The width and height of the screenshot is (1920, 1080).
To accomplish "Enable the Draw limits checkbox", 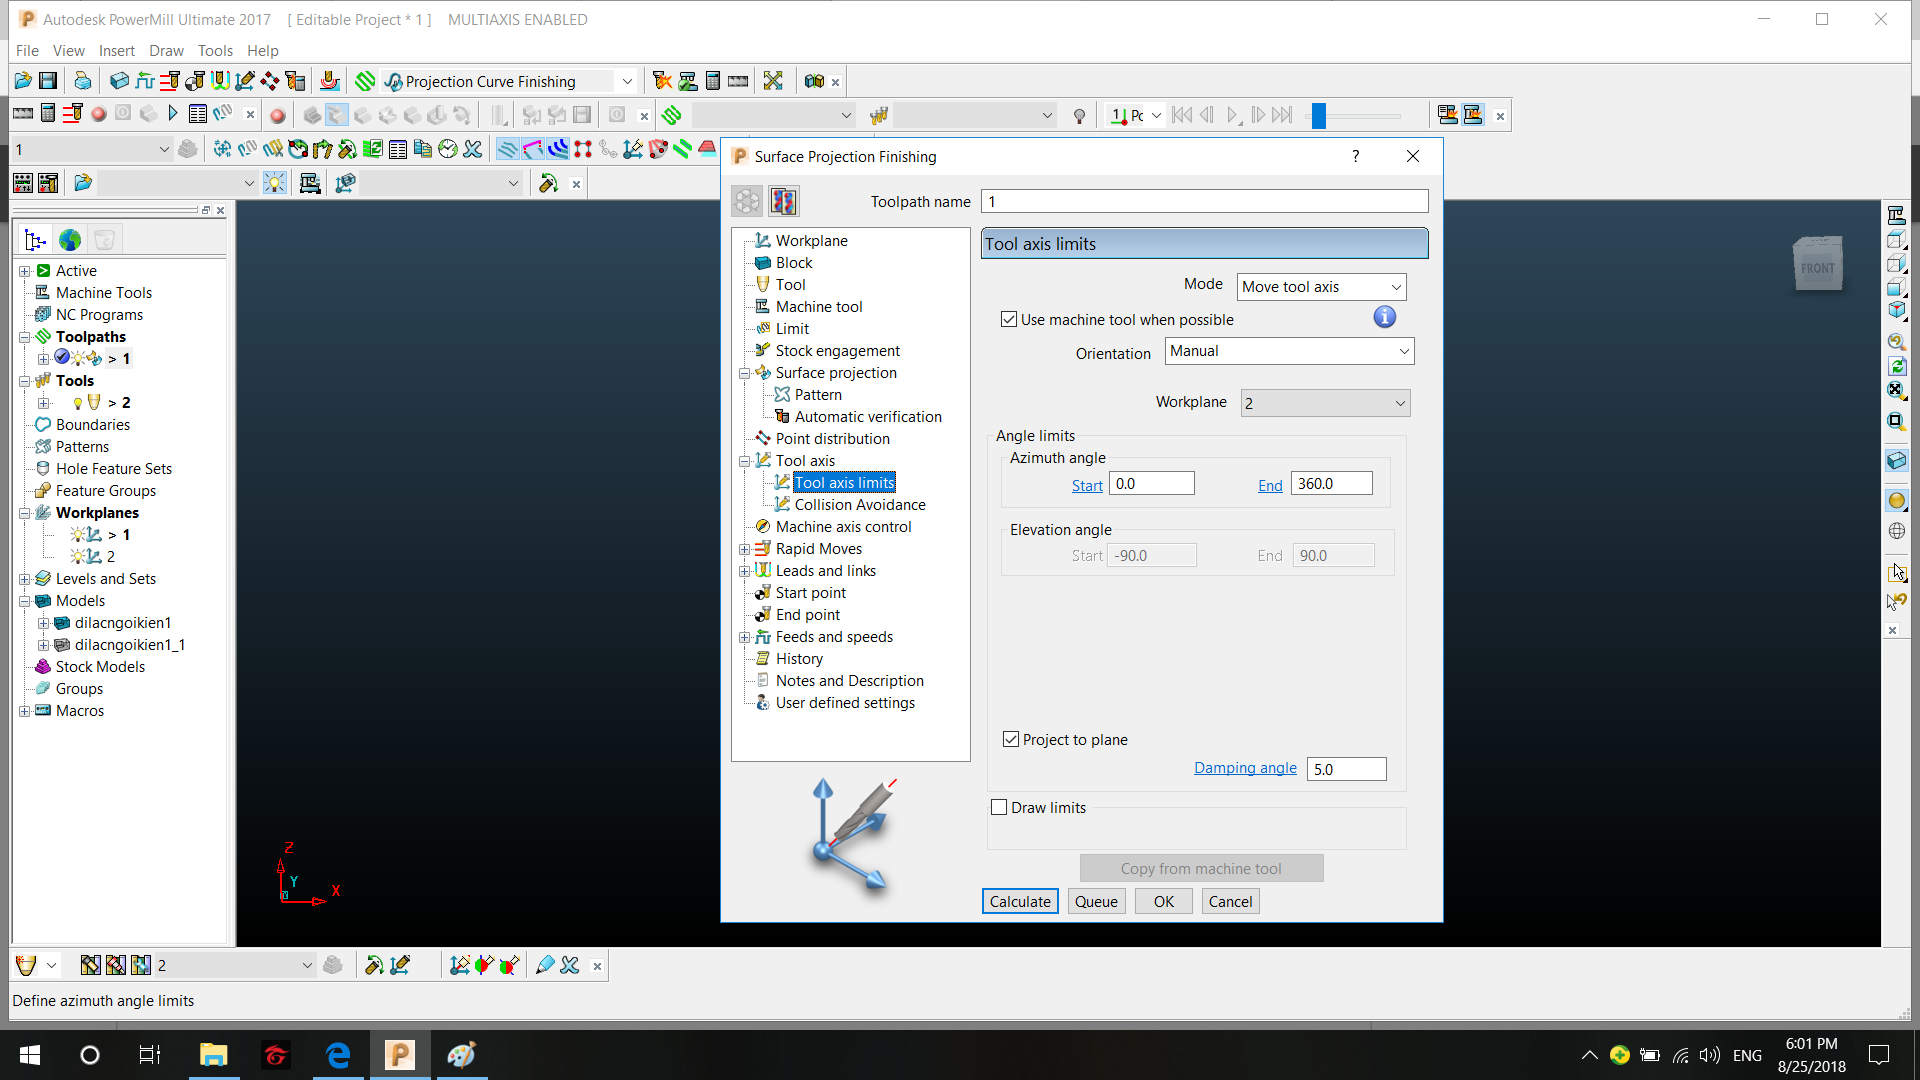I will pyautogui.click(x=999, y=807).
